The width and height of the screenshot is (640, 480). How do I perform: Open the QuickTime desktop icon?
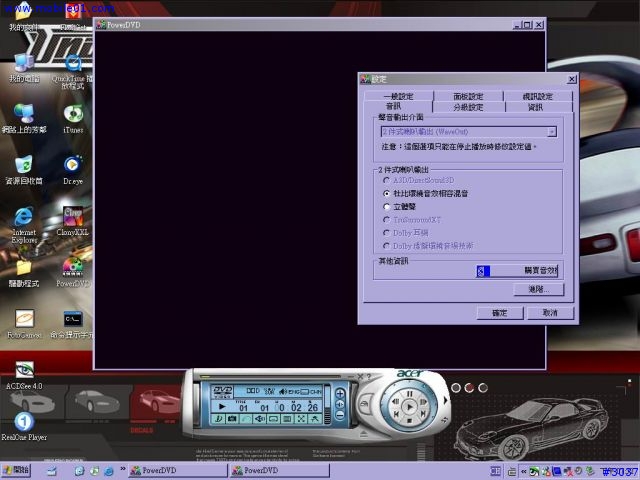point(73,72)
